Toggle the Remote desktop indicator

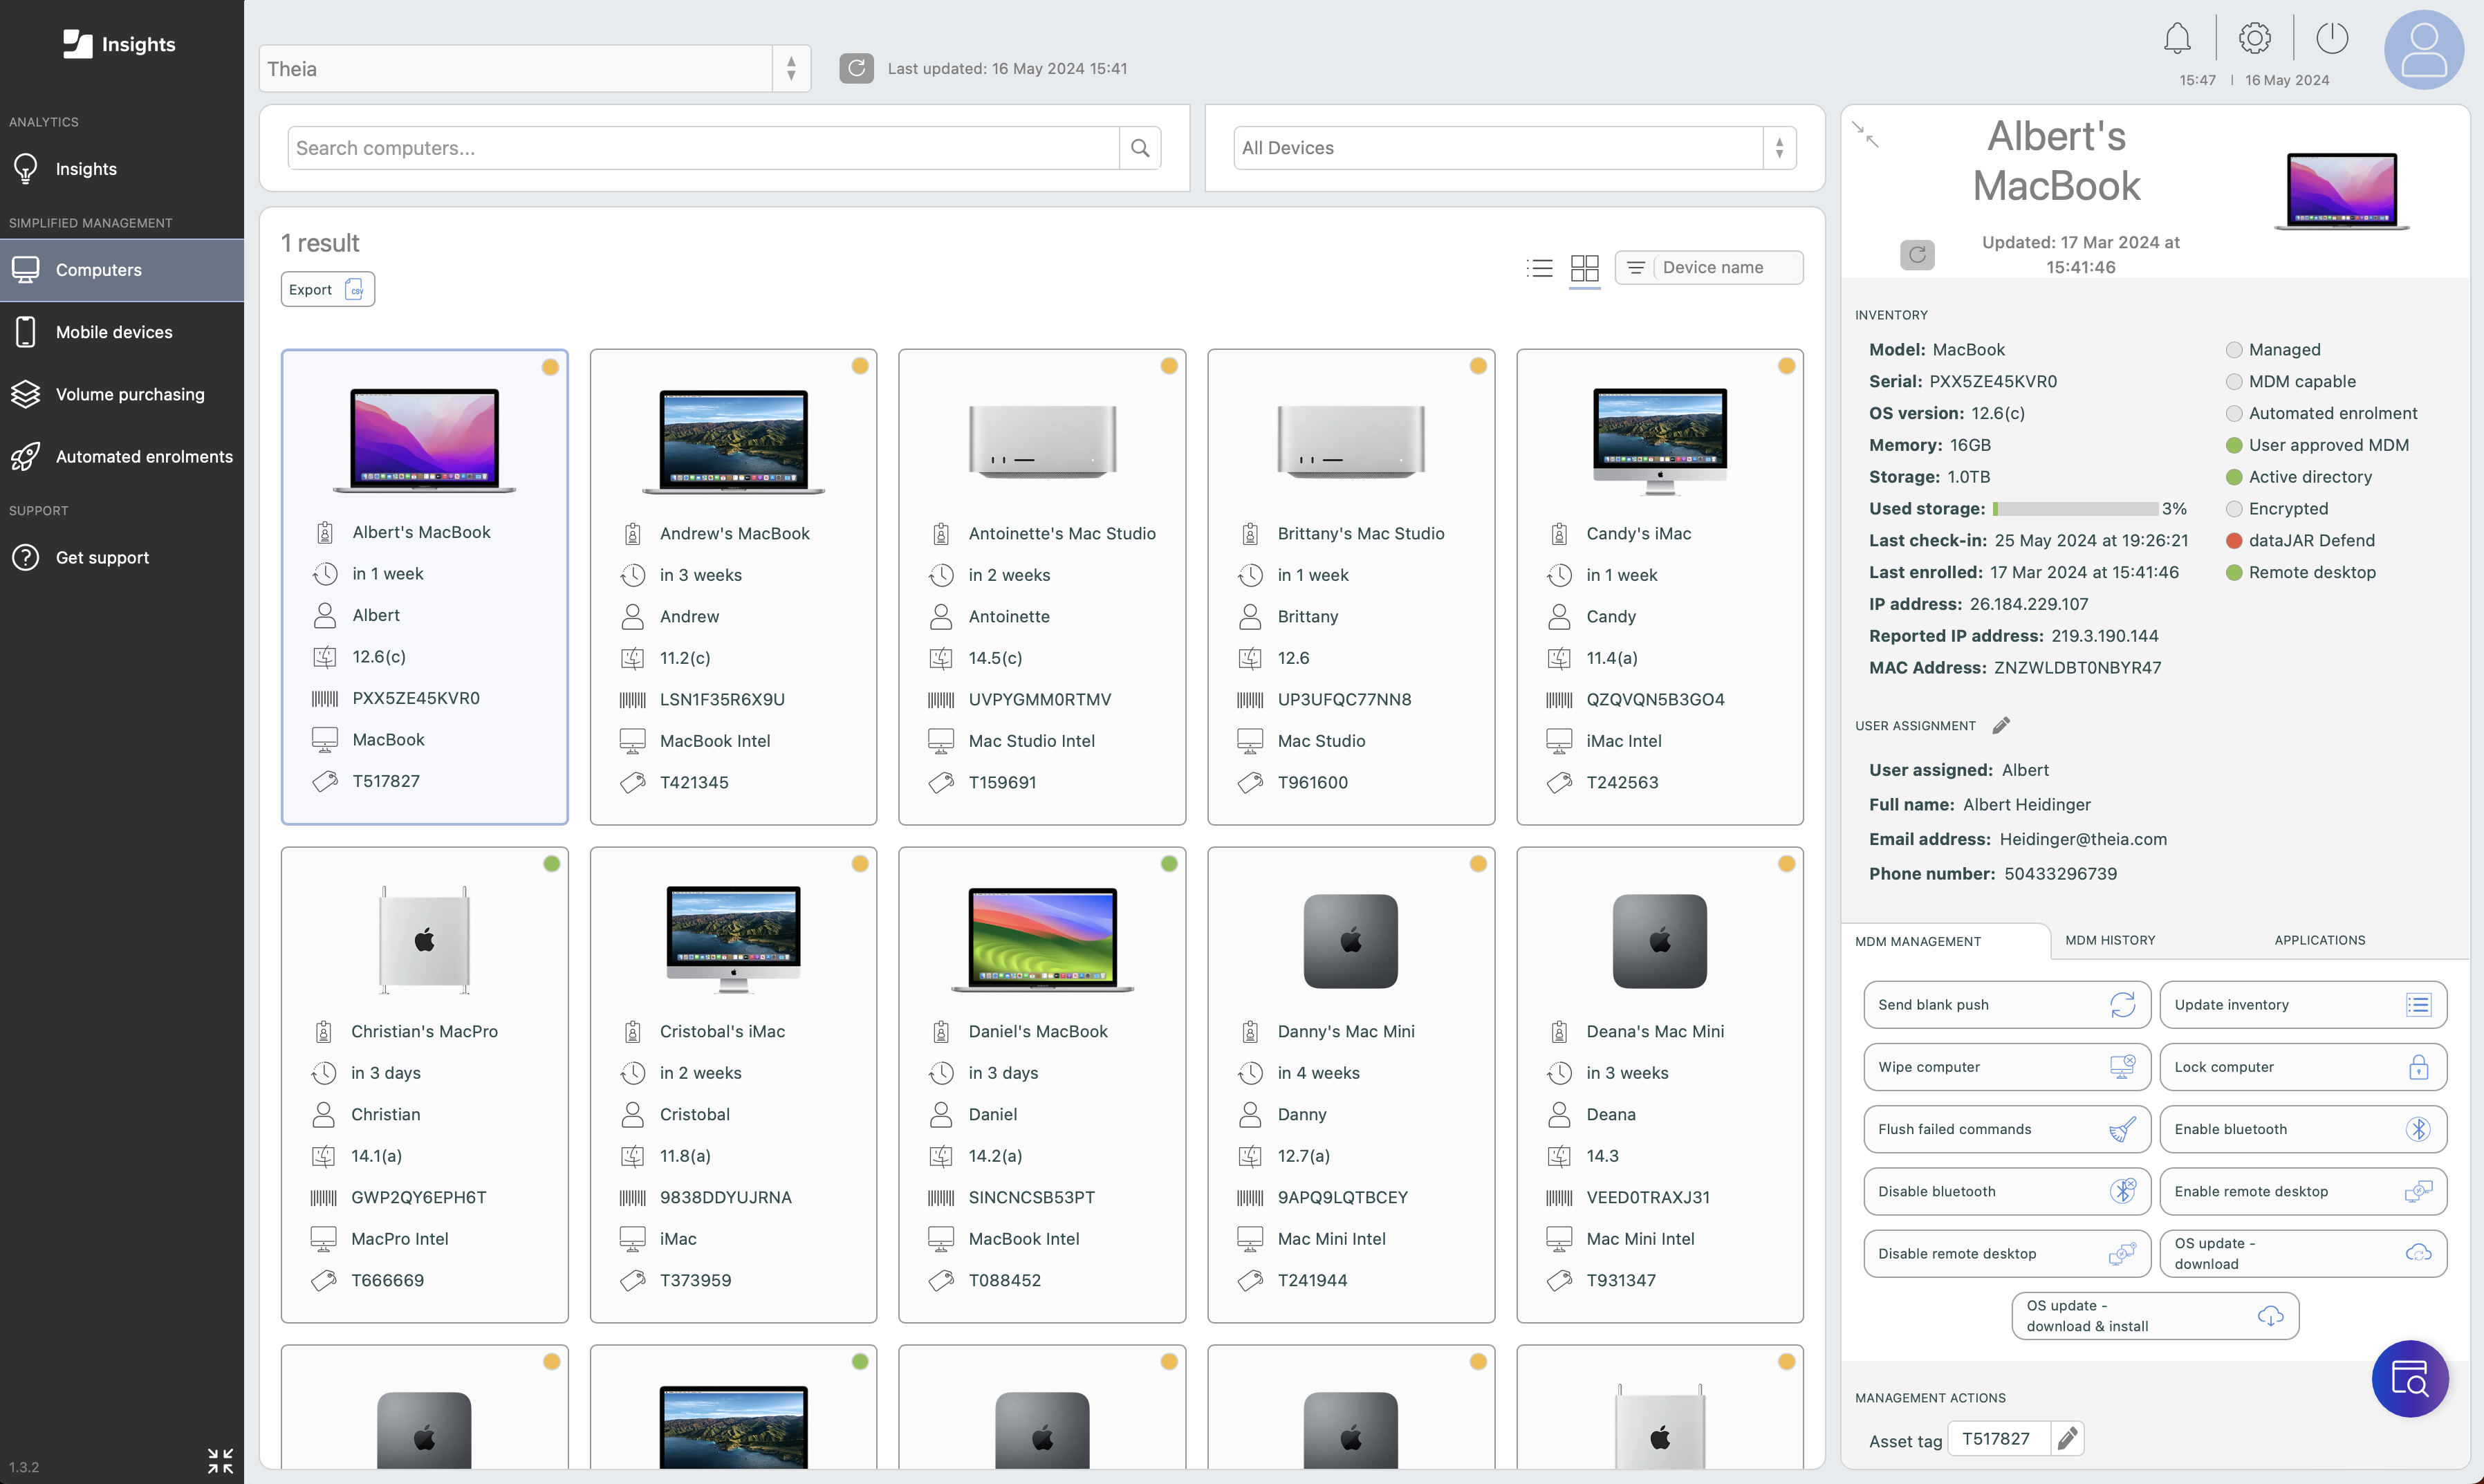(x=2233, y=573)
